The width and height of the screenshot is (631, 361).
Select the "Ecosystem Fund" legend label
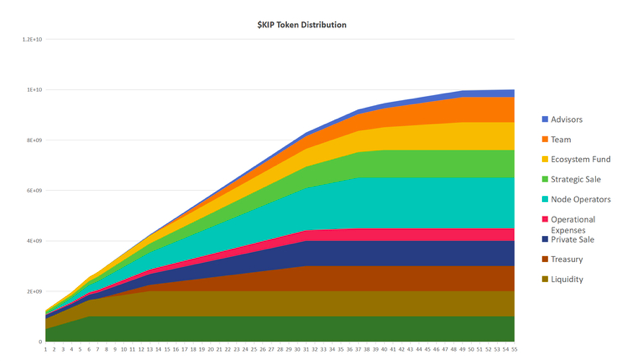(581, 159)
